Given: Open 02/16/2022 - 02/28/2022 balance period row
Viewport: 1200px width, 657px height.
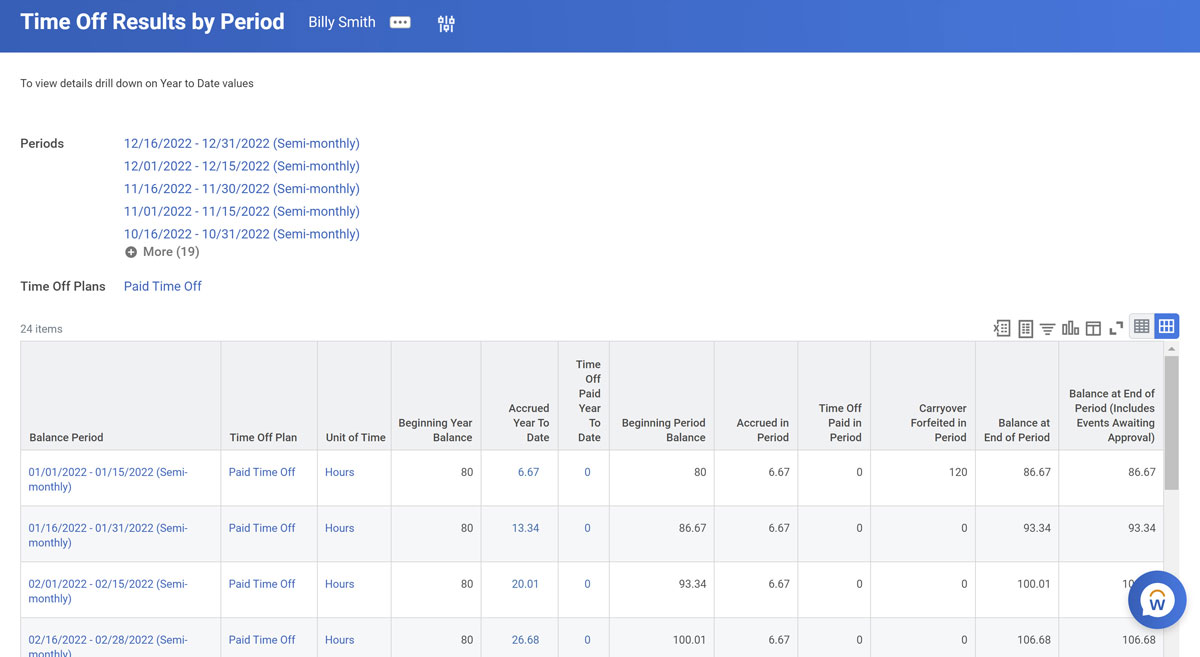Looking at the screenshot, I should click(108, 646).
